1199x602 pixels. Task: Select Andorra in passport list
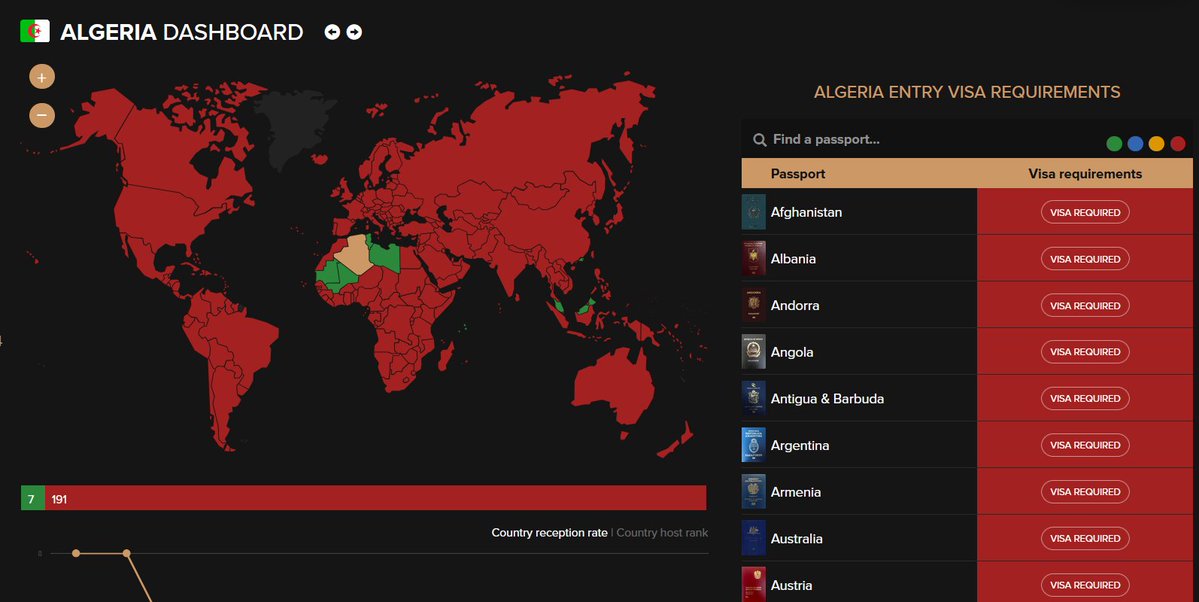coord(794,306)
